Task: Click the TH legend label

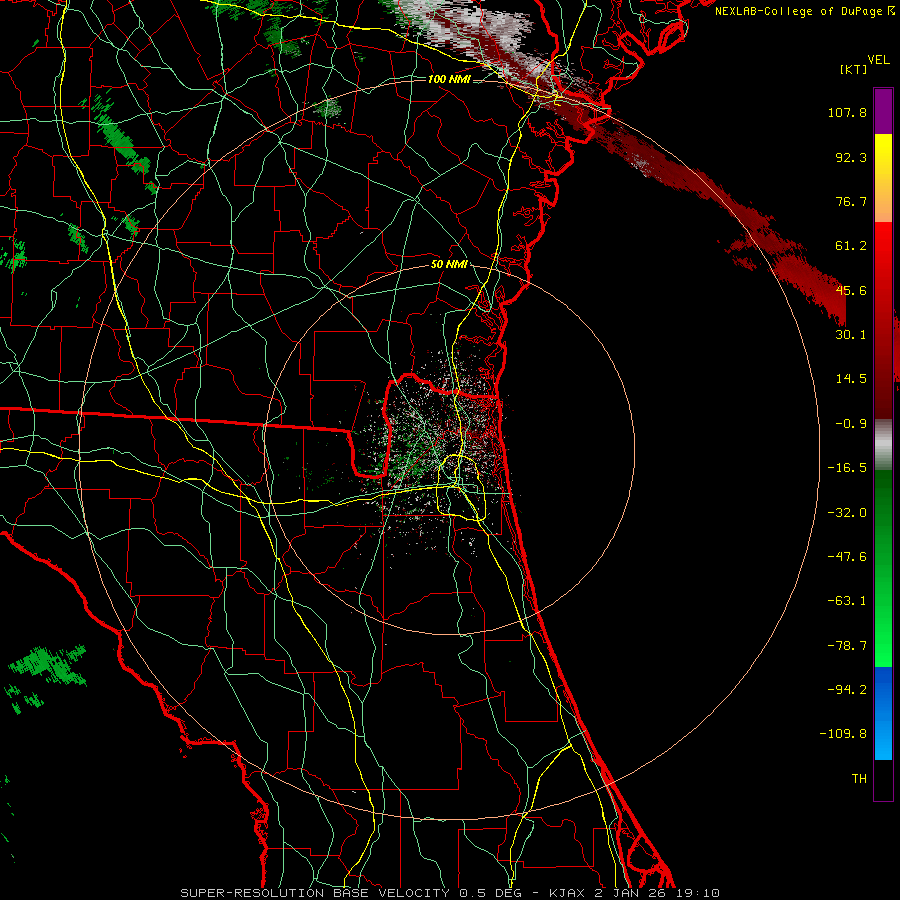Action: [x=859, y=779]
